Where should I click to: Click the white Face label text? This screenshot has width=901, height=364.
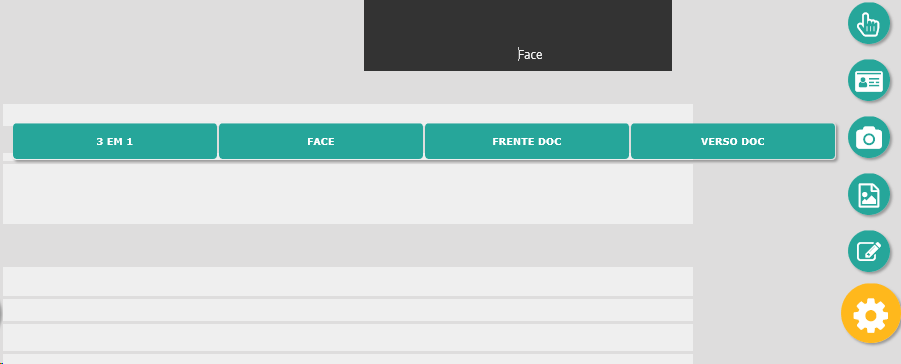point(530,55)
